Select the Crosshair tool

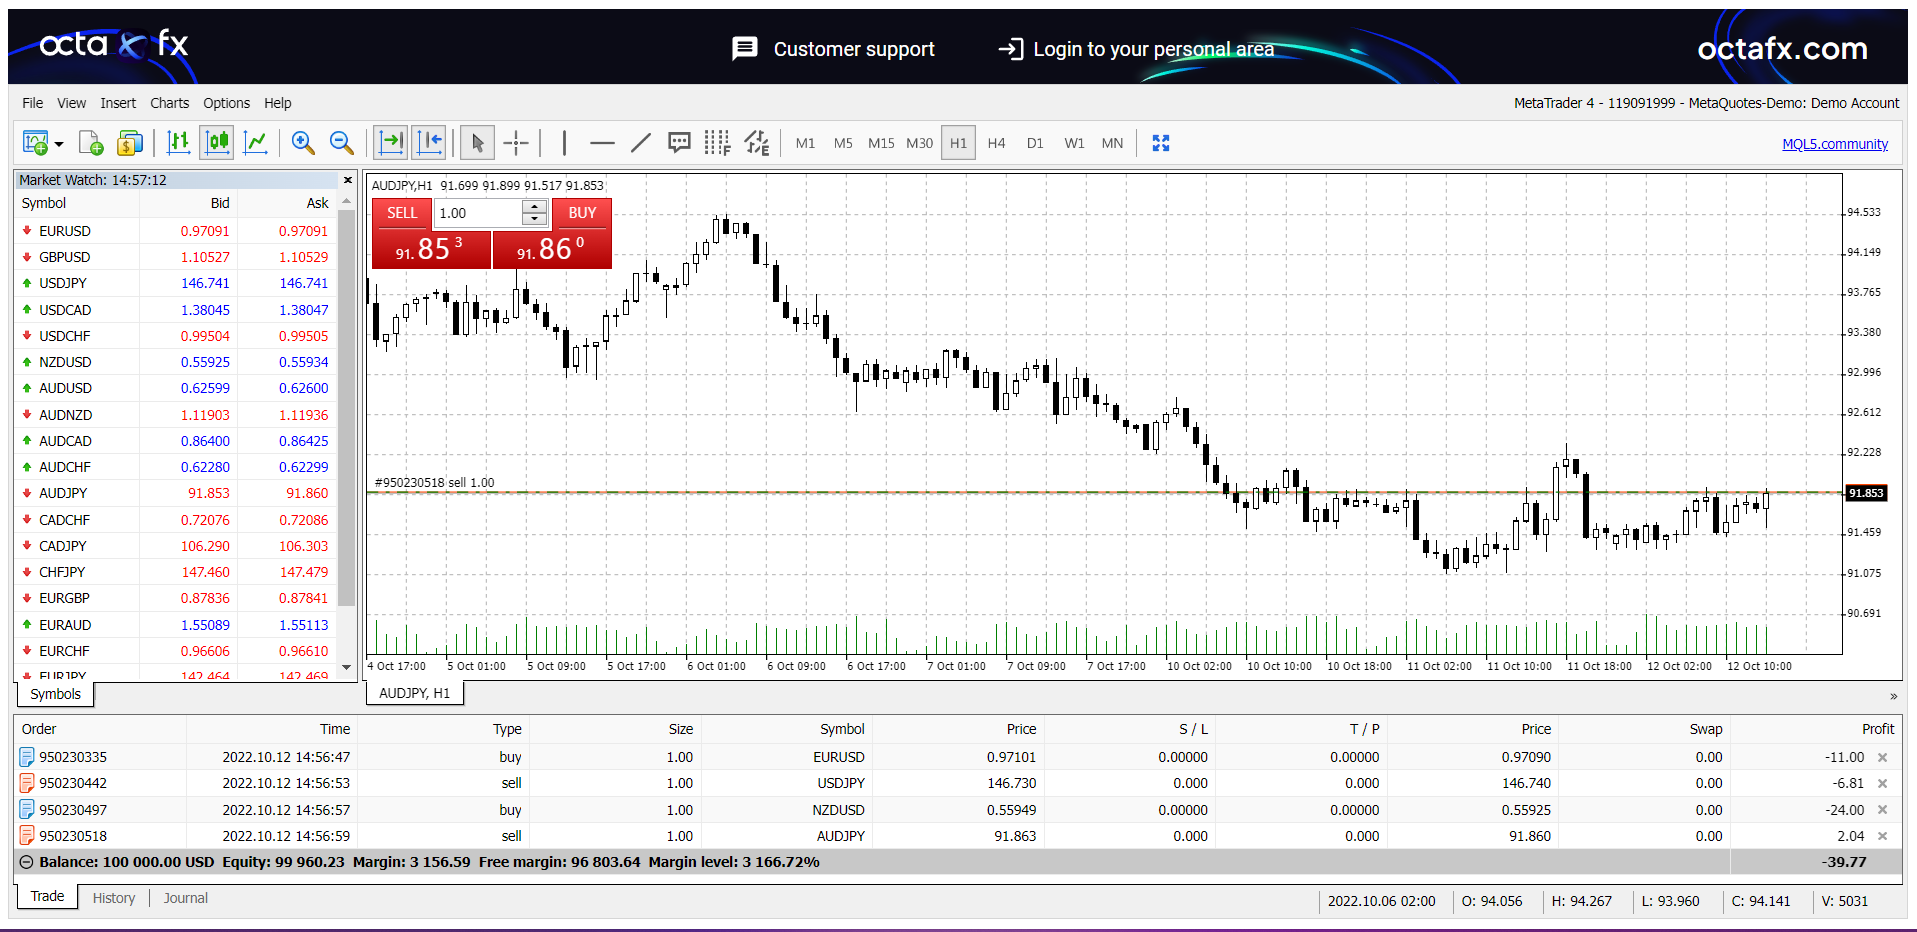(x=516, y=143)
